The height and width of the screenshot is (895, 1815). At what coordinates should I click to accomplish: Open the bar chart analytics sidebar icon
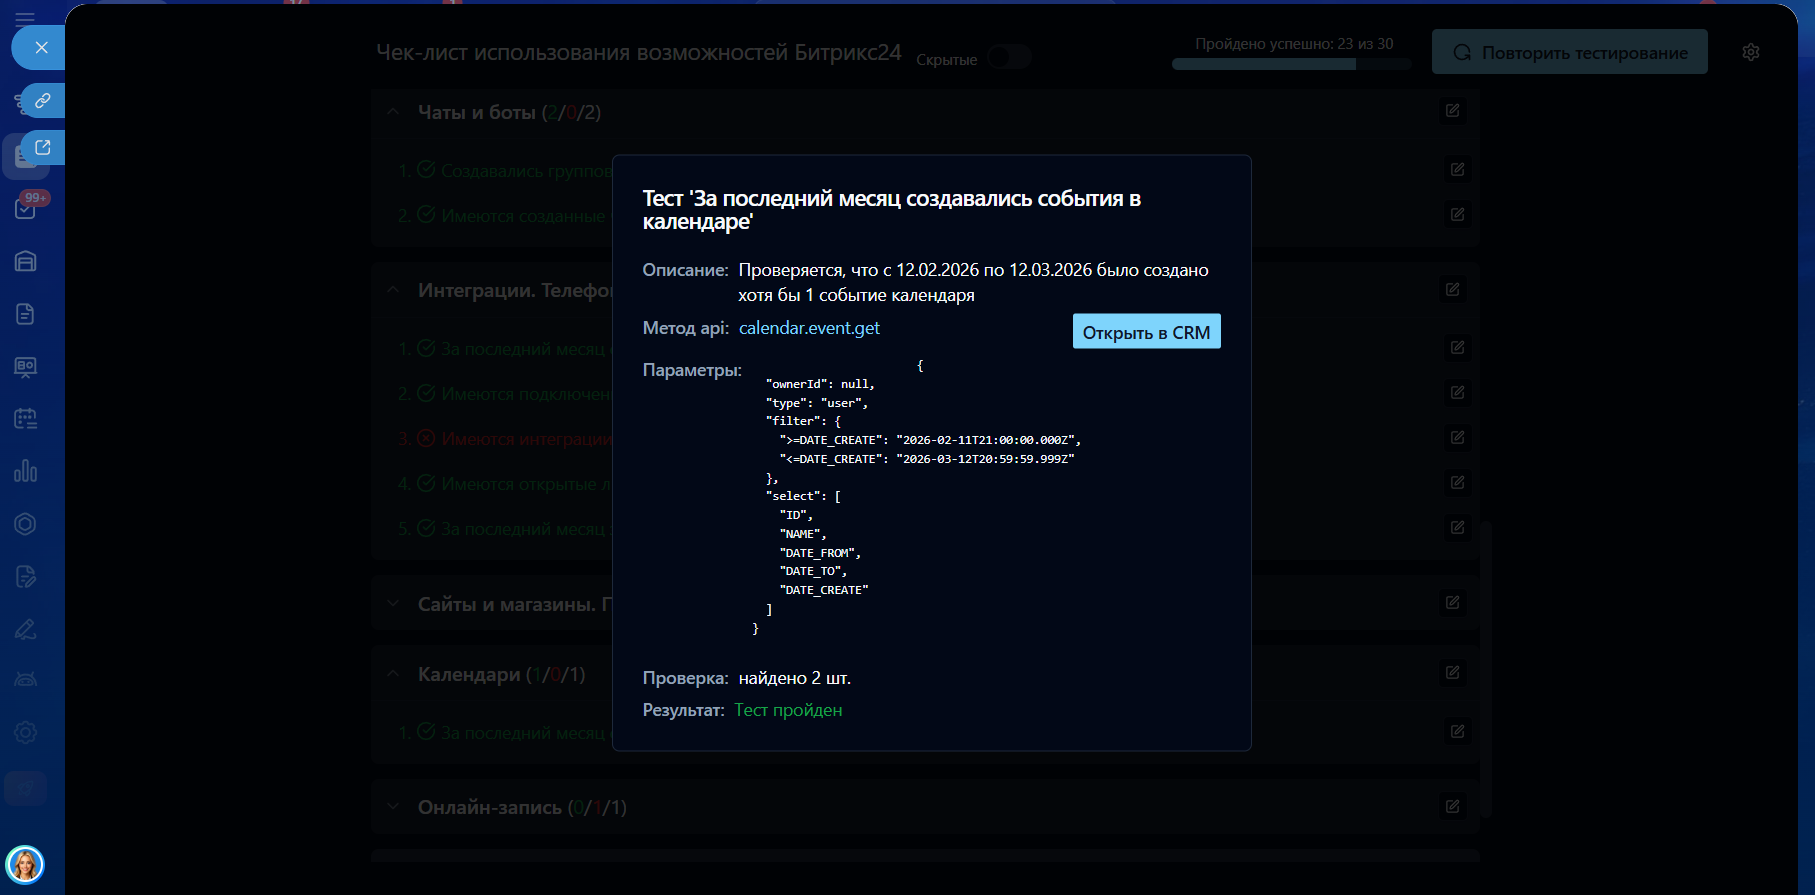[26, 471]
